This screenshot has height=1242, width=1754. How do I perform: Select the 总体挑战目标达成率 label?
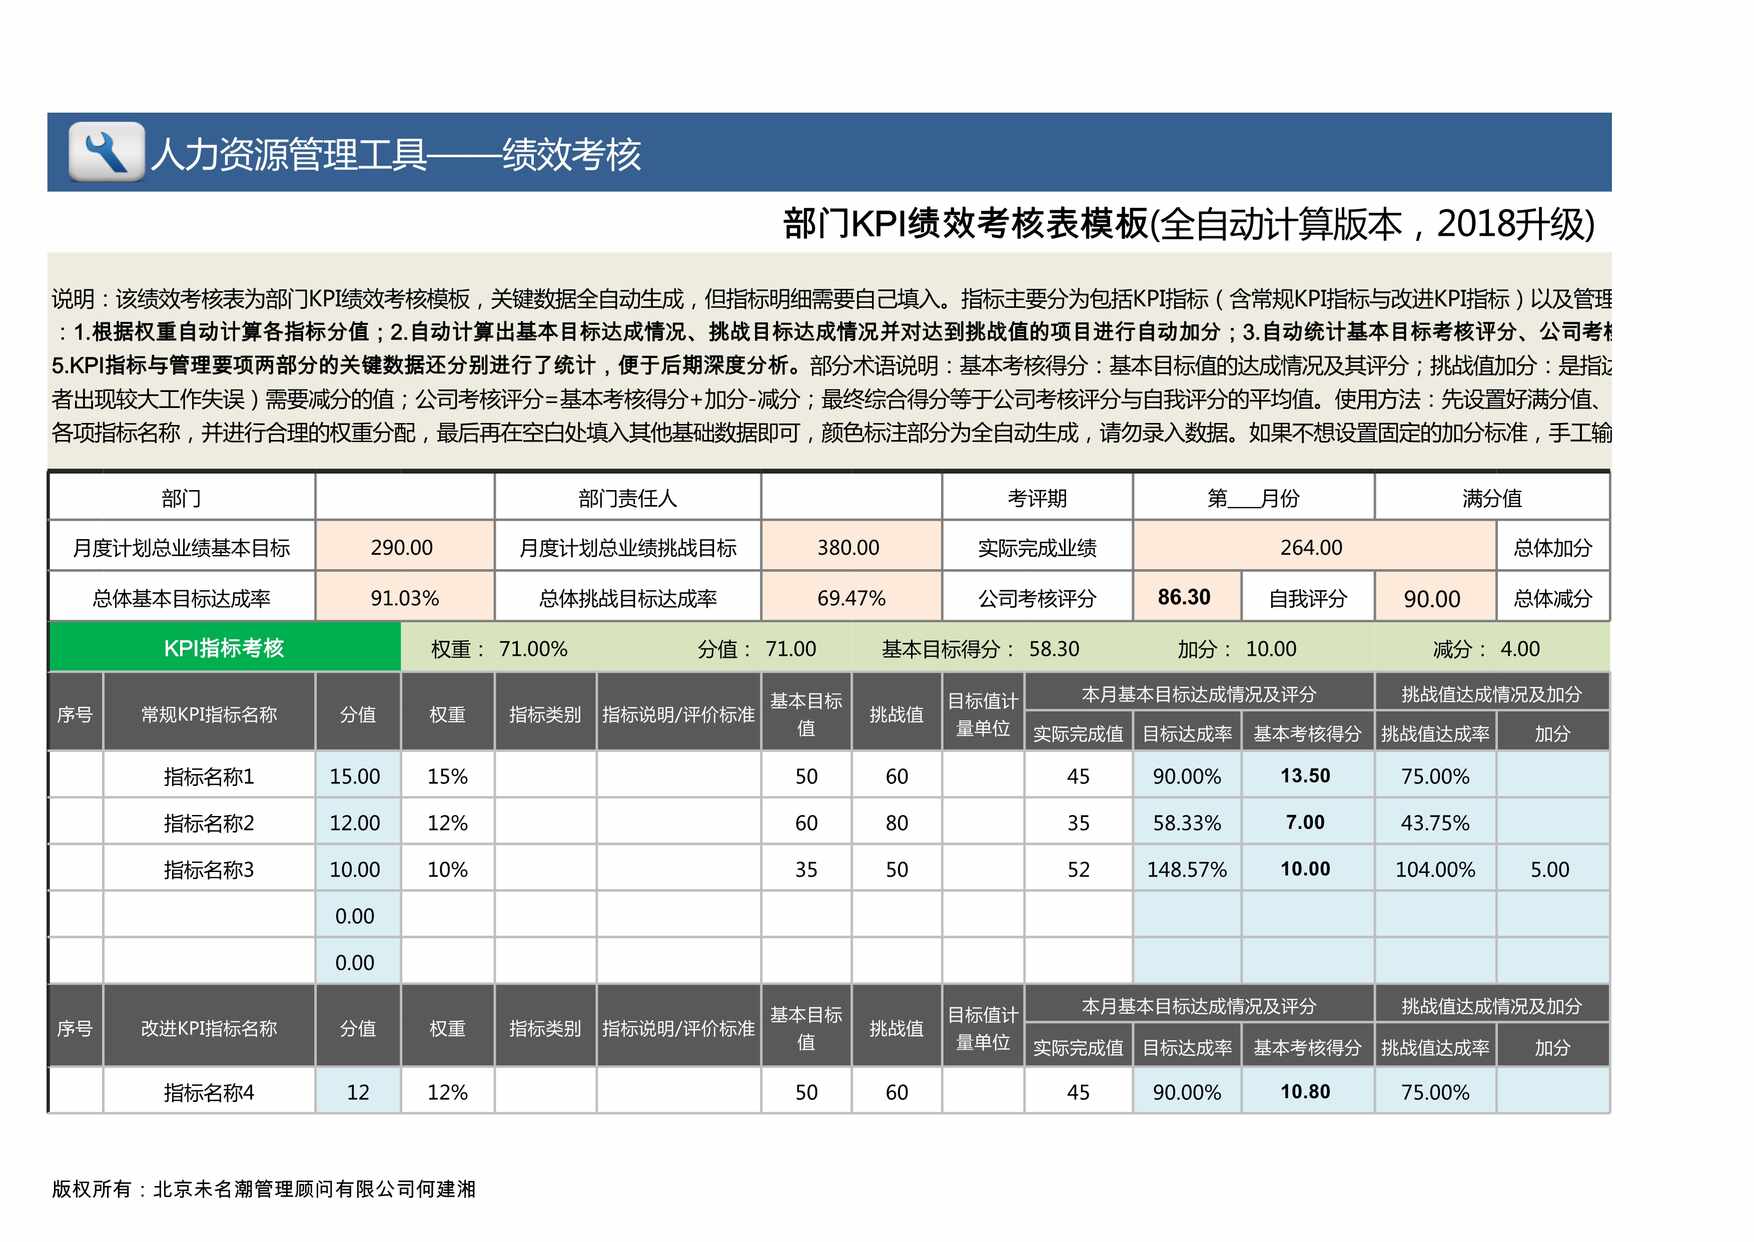click(628, 598)
